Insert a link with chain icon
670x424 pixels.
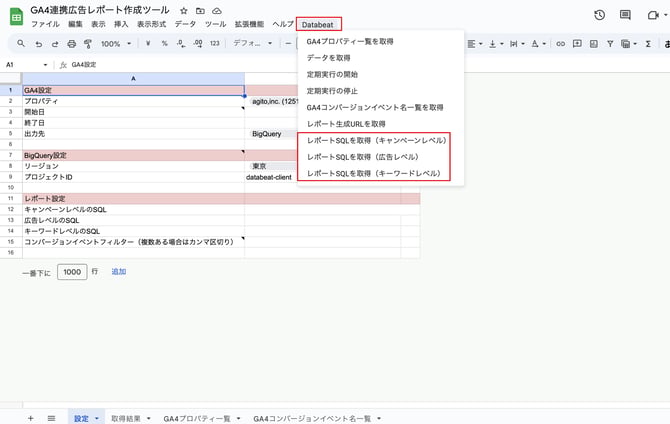pyautogui.click(x=561, y=44)
